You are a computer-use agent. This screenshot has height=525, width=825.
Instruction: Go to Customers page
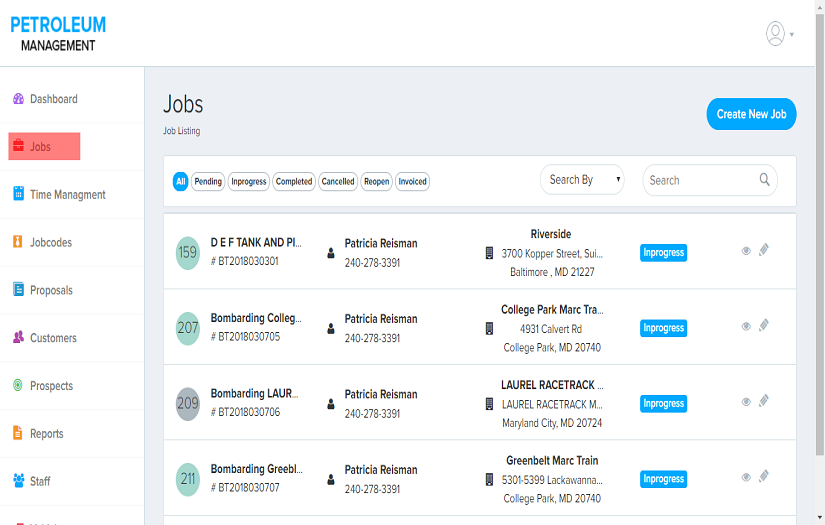tap(53, 338)
